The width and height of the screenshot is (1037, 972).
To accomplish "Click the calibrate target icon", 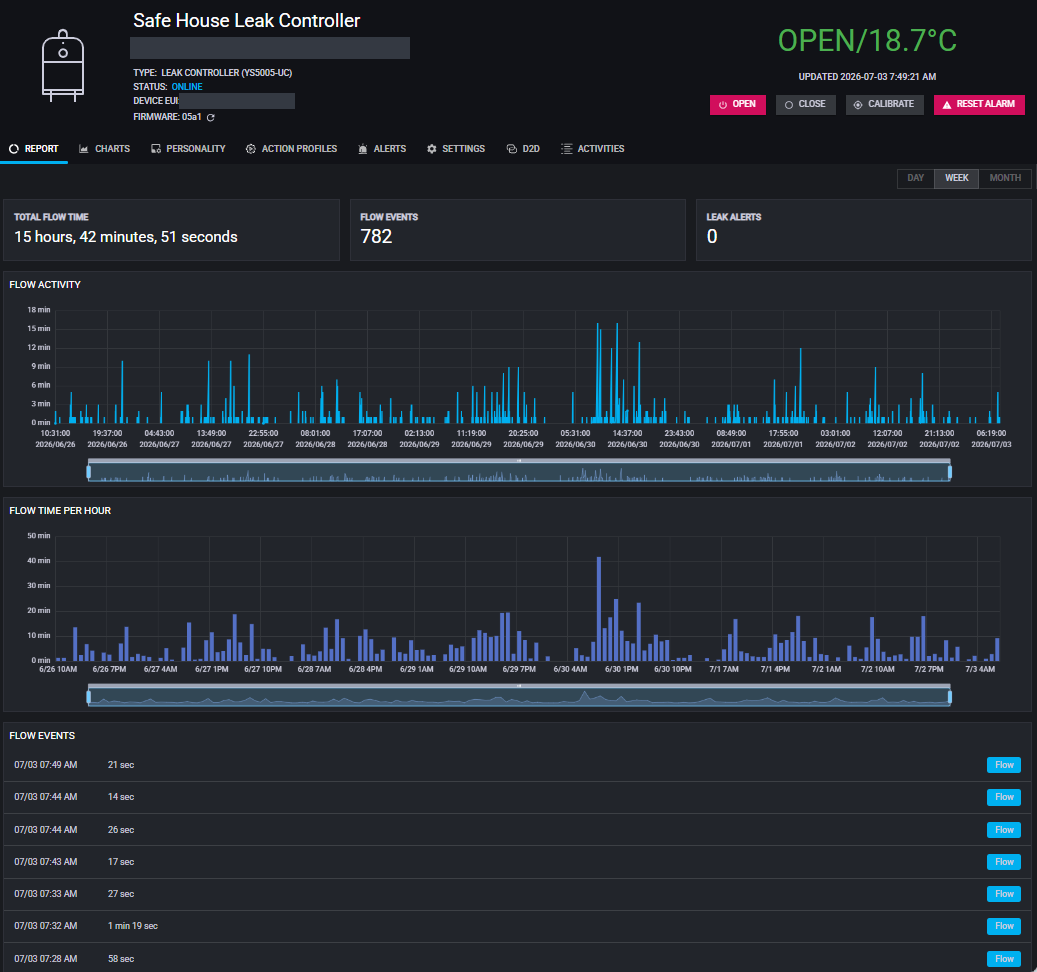I will (858, 104).
